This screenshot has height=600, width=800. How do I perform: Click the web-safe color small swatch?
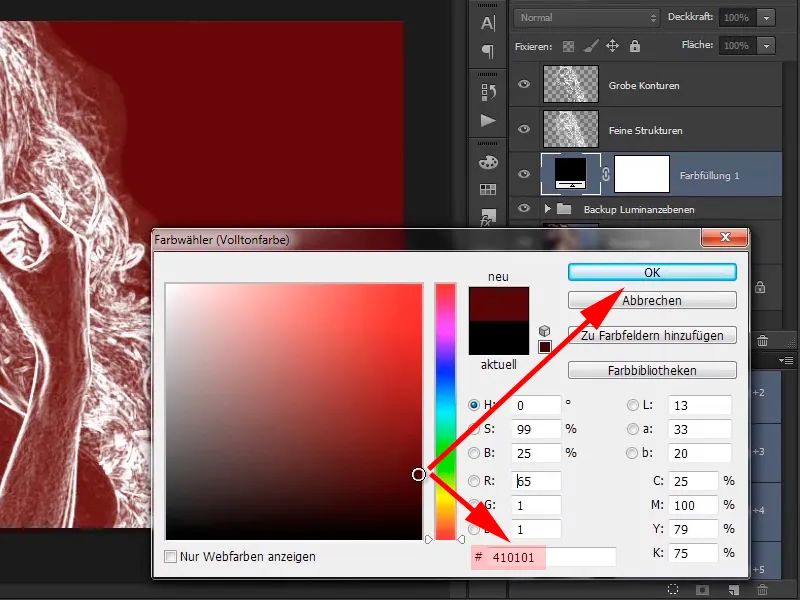tap(544, 347)
